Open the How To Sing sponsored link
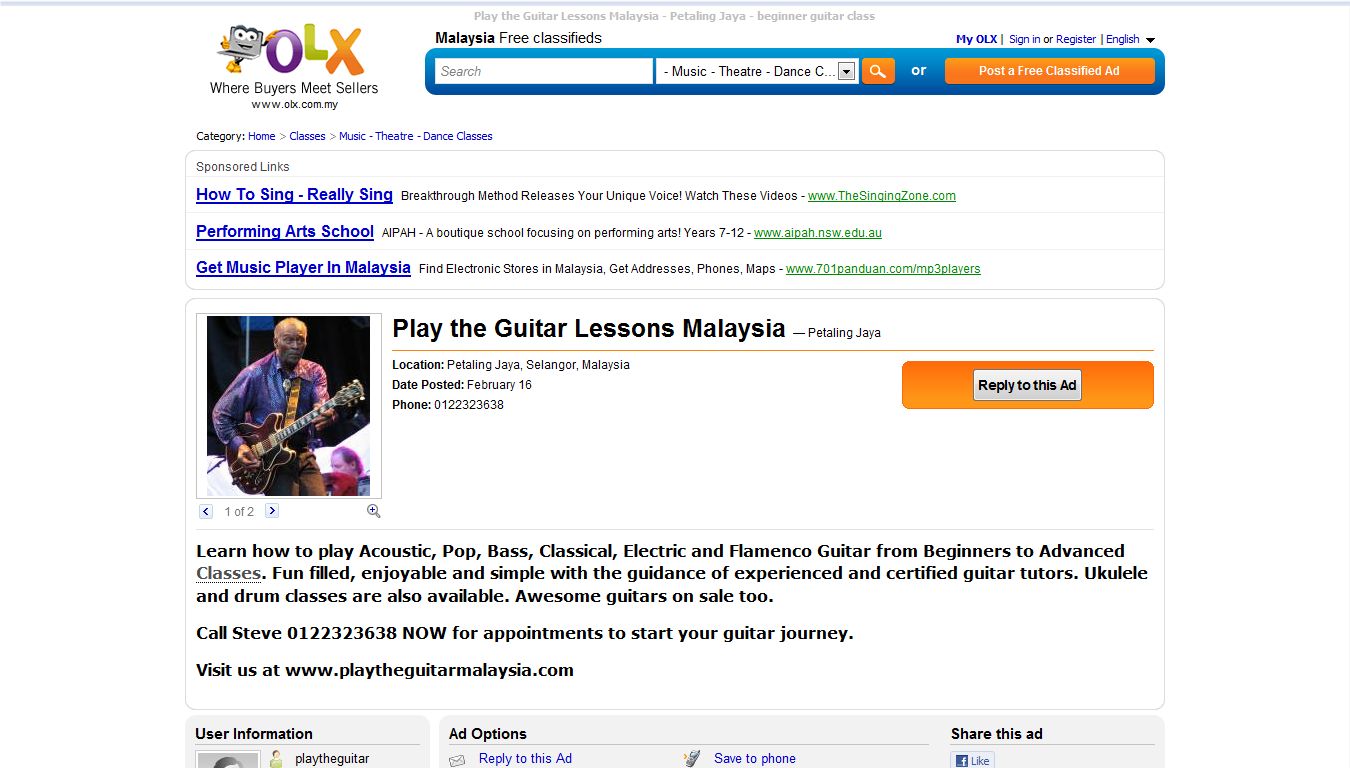 click(x=294, y=195)
